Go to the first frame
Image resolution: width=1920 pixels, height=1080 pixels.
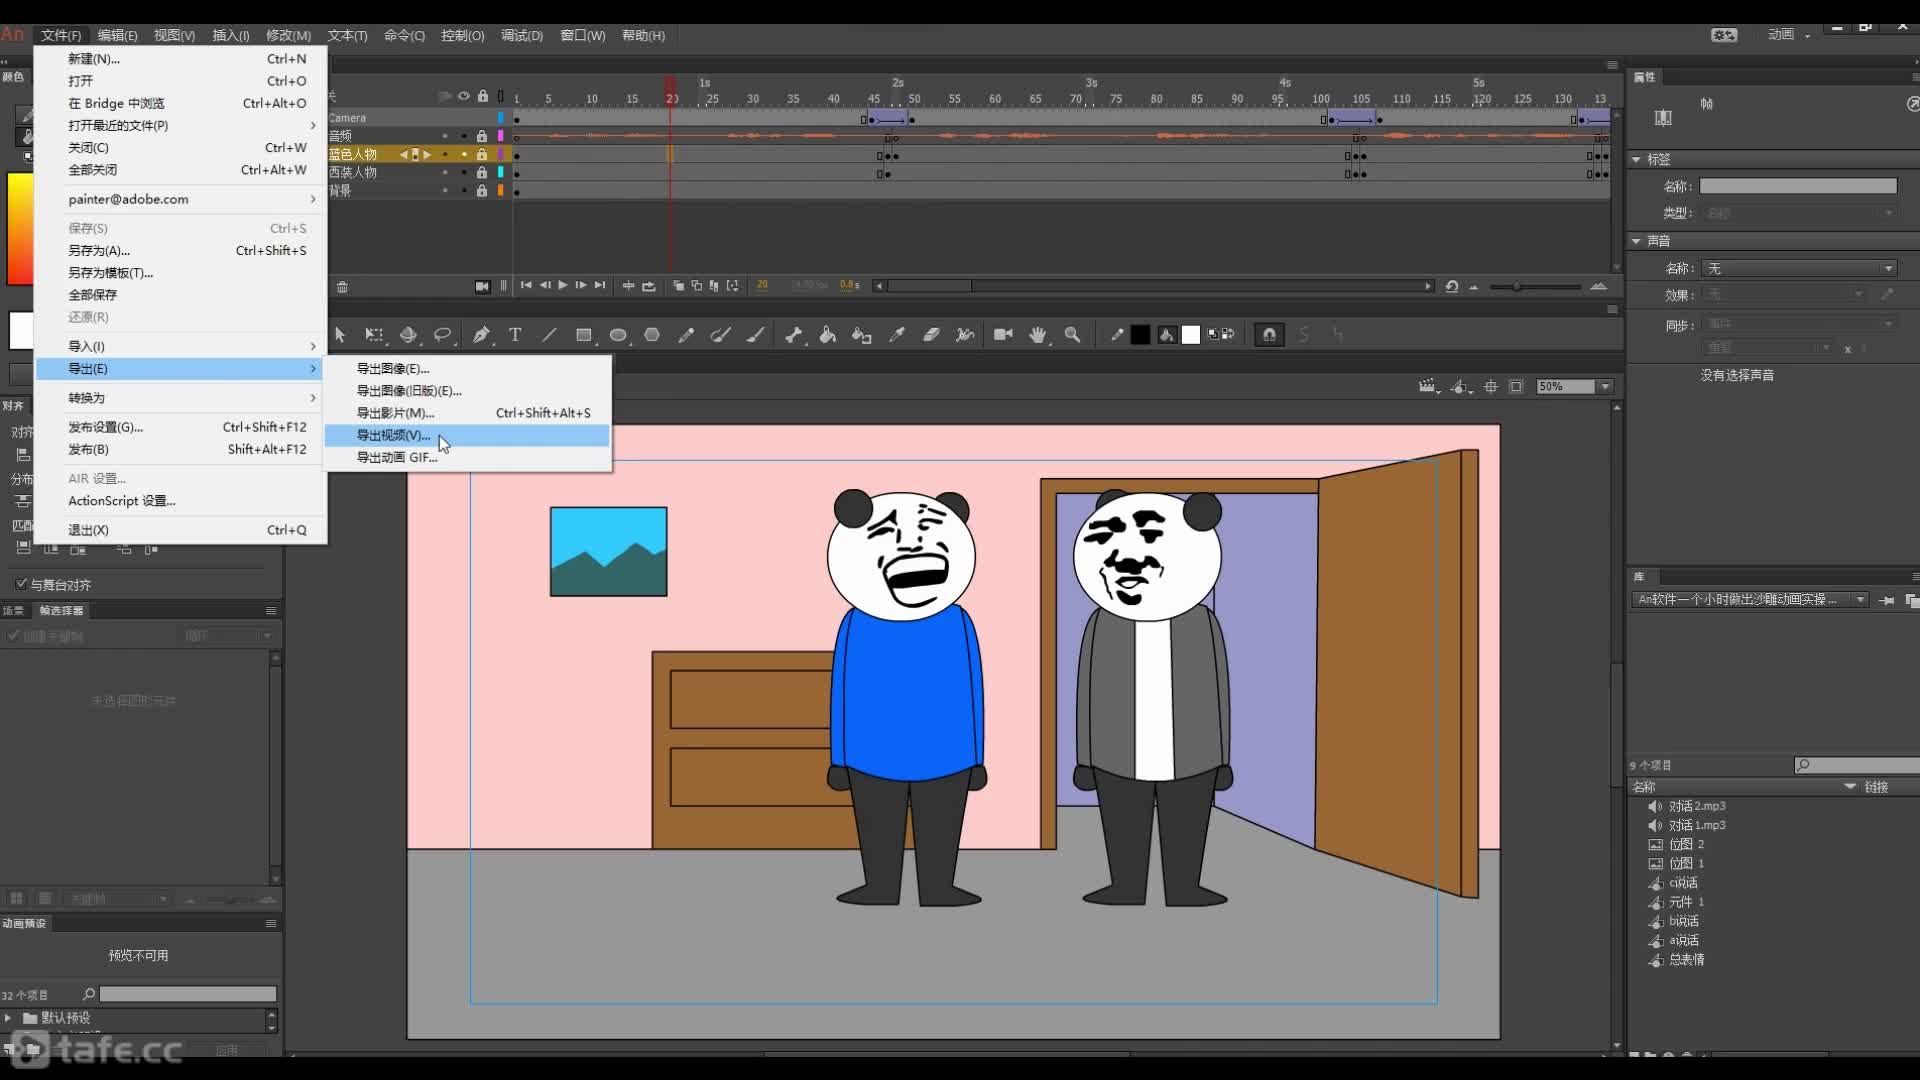click(526, 286)
